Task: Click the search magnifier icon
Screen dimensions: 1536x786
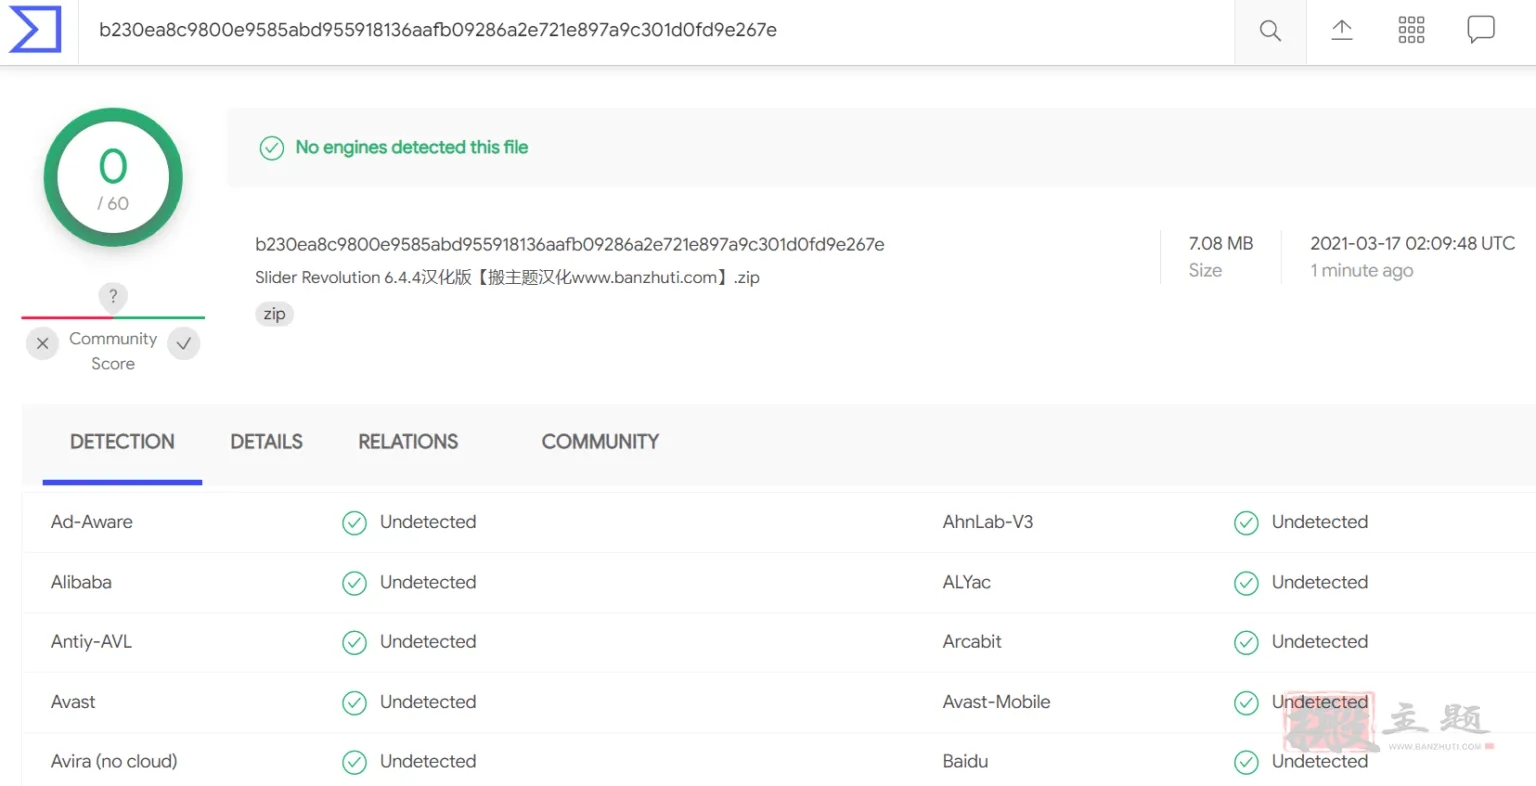Action: tap(1270, 31)
